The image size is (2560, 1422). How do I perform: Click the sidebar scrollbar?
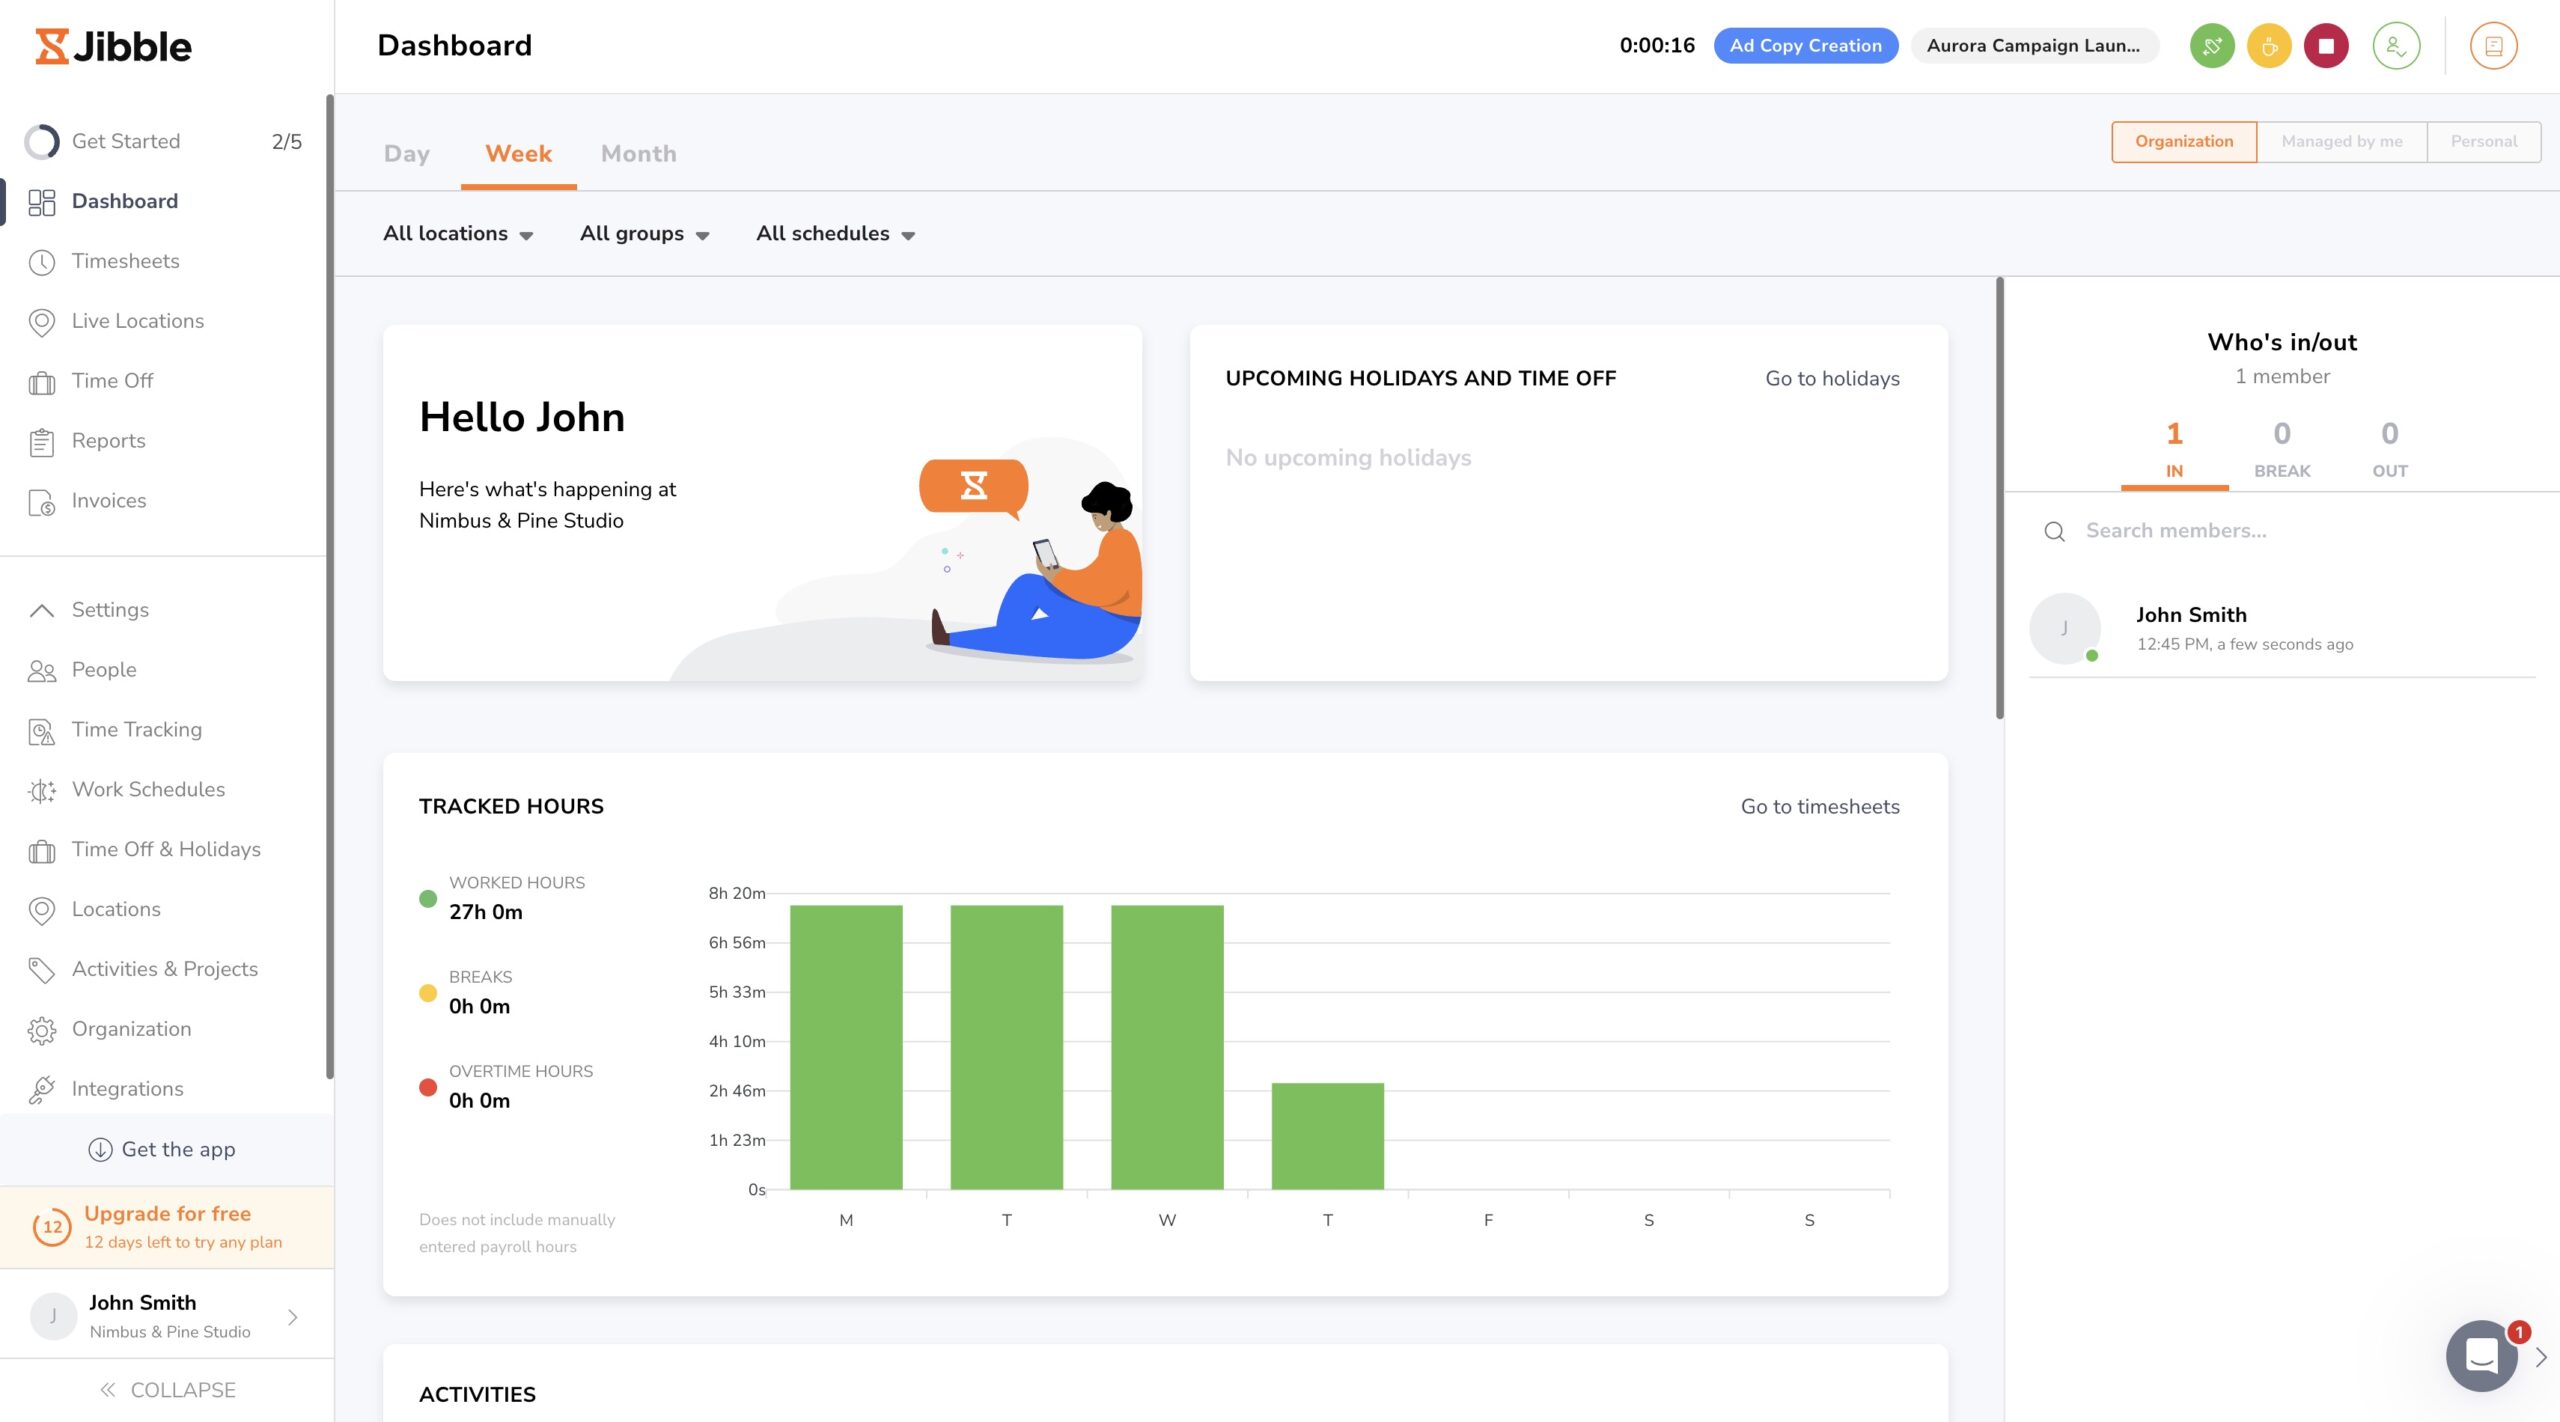[x=329, y=587]
